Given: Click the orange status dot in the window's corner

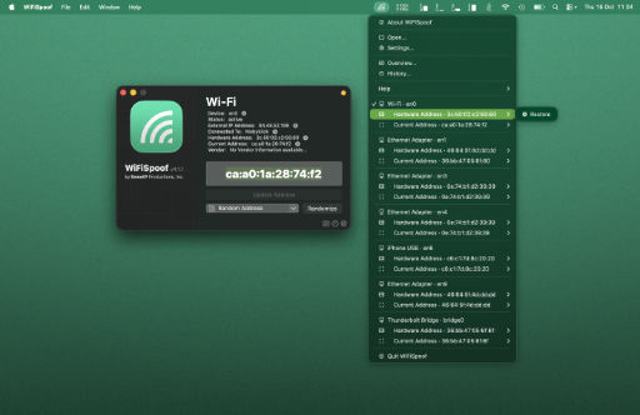Looking at the screenshot, I should point(343,93).
